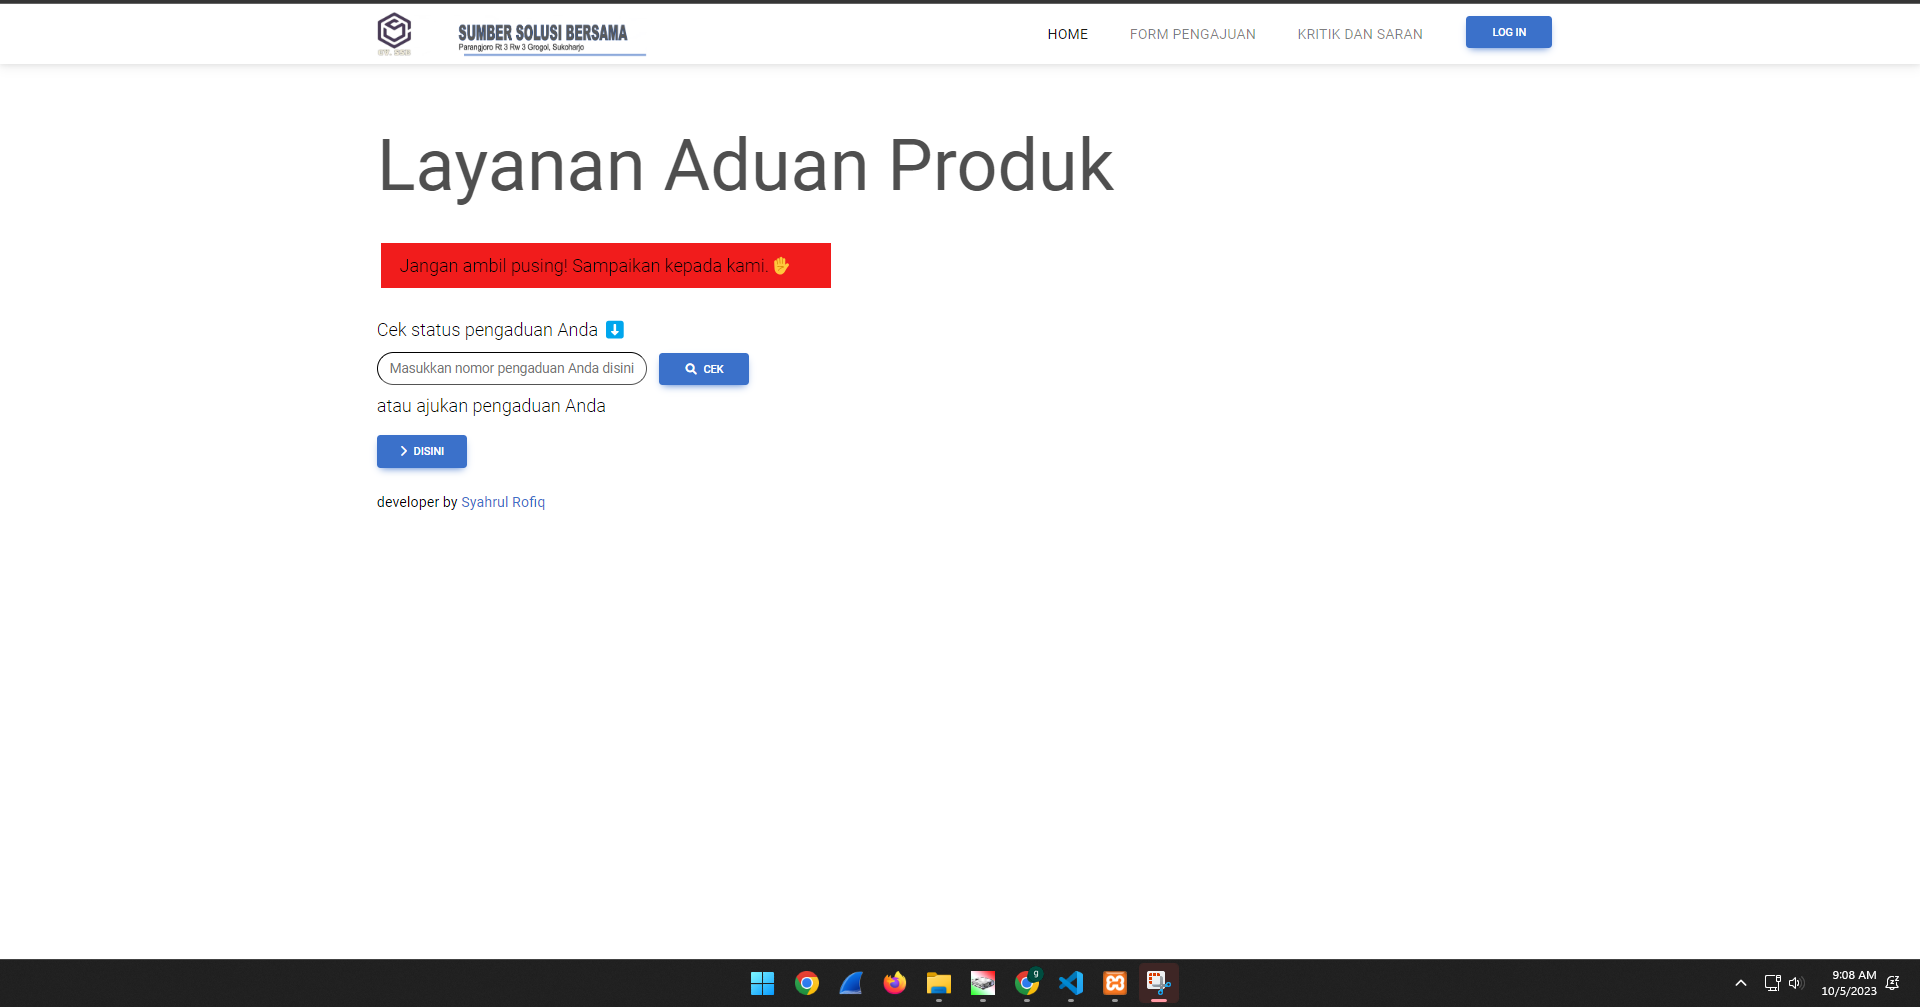Open Visual Studio Code from the taskbar

1070,983
